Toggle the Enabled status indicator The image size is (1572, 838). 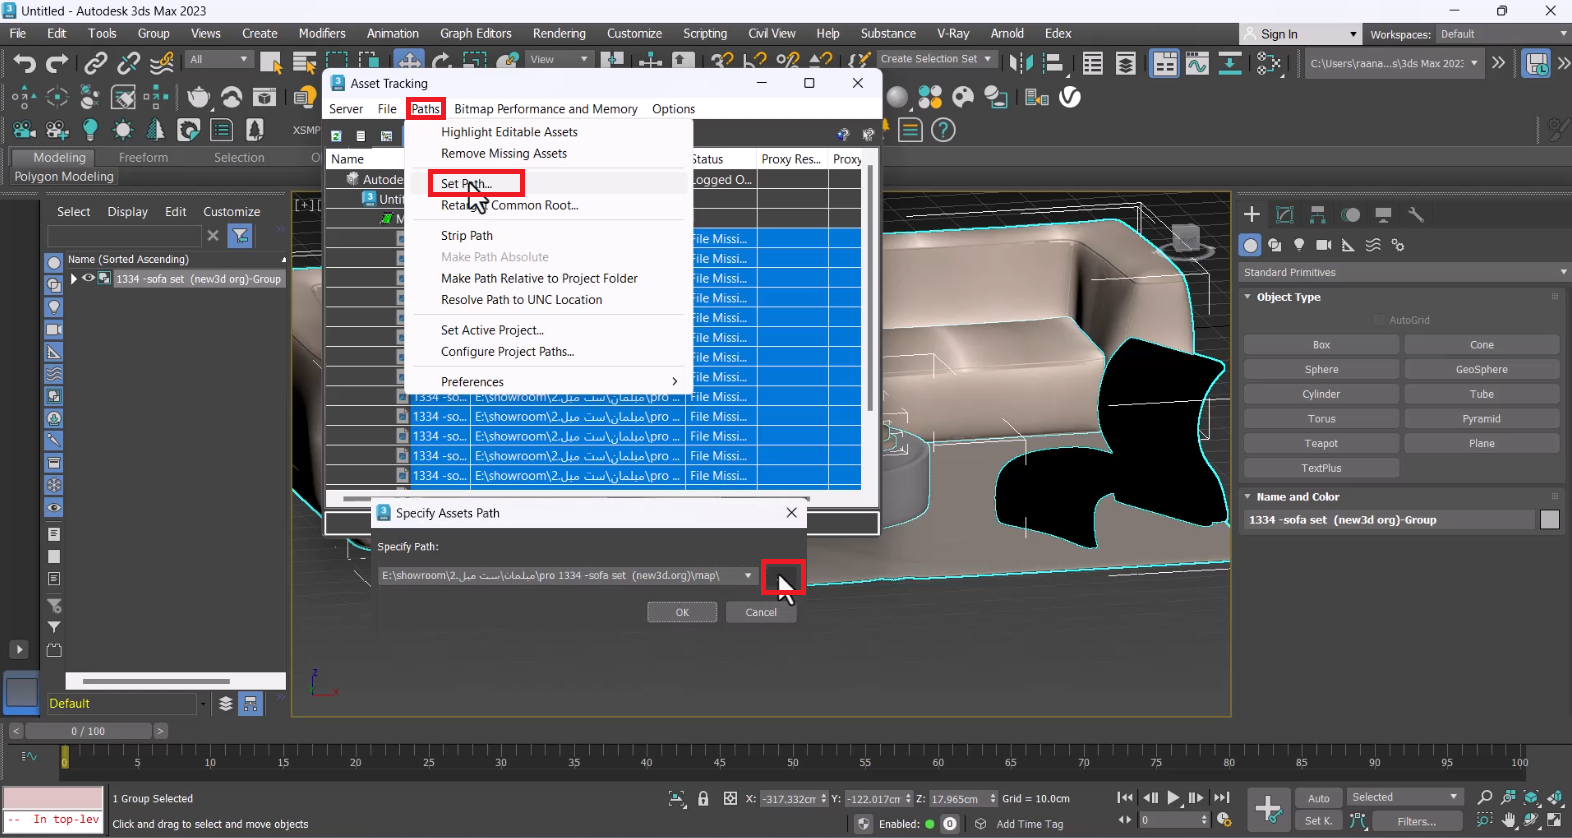point(930,824)
